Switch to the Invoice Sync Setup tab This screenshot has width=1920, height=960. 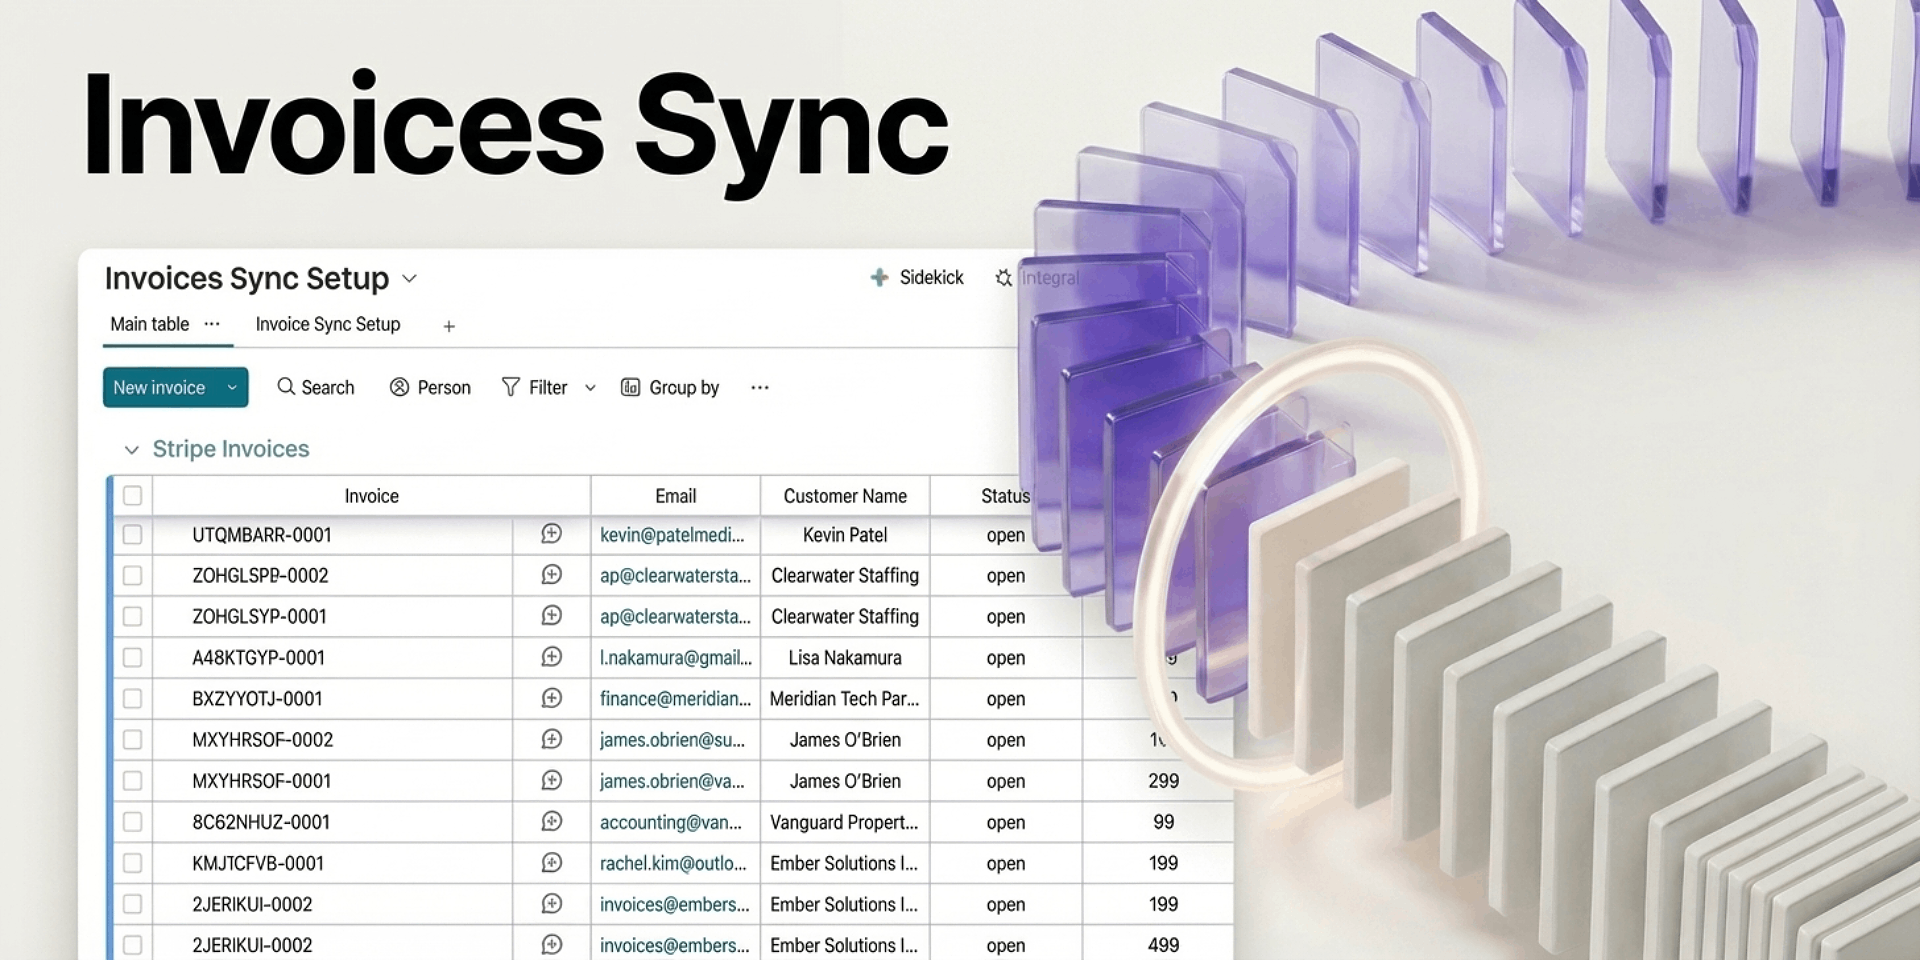click(x=327, y=324)
